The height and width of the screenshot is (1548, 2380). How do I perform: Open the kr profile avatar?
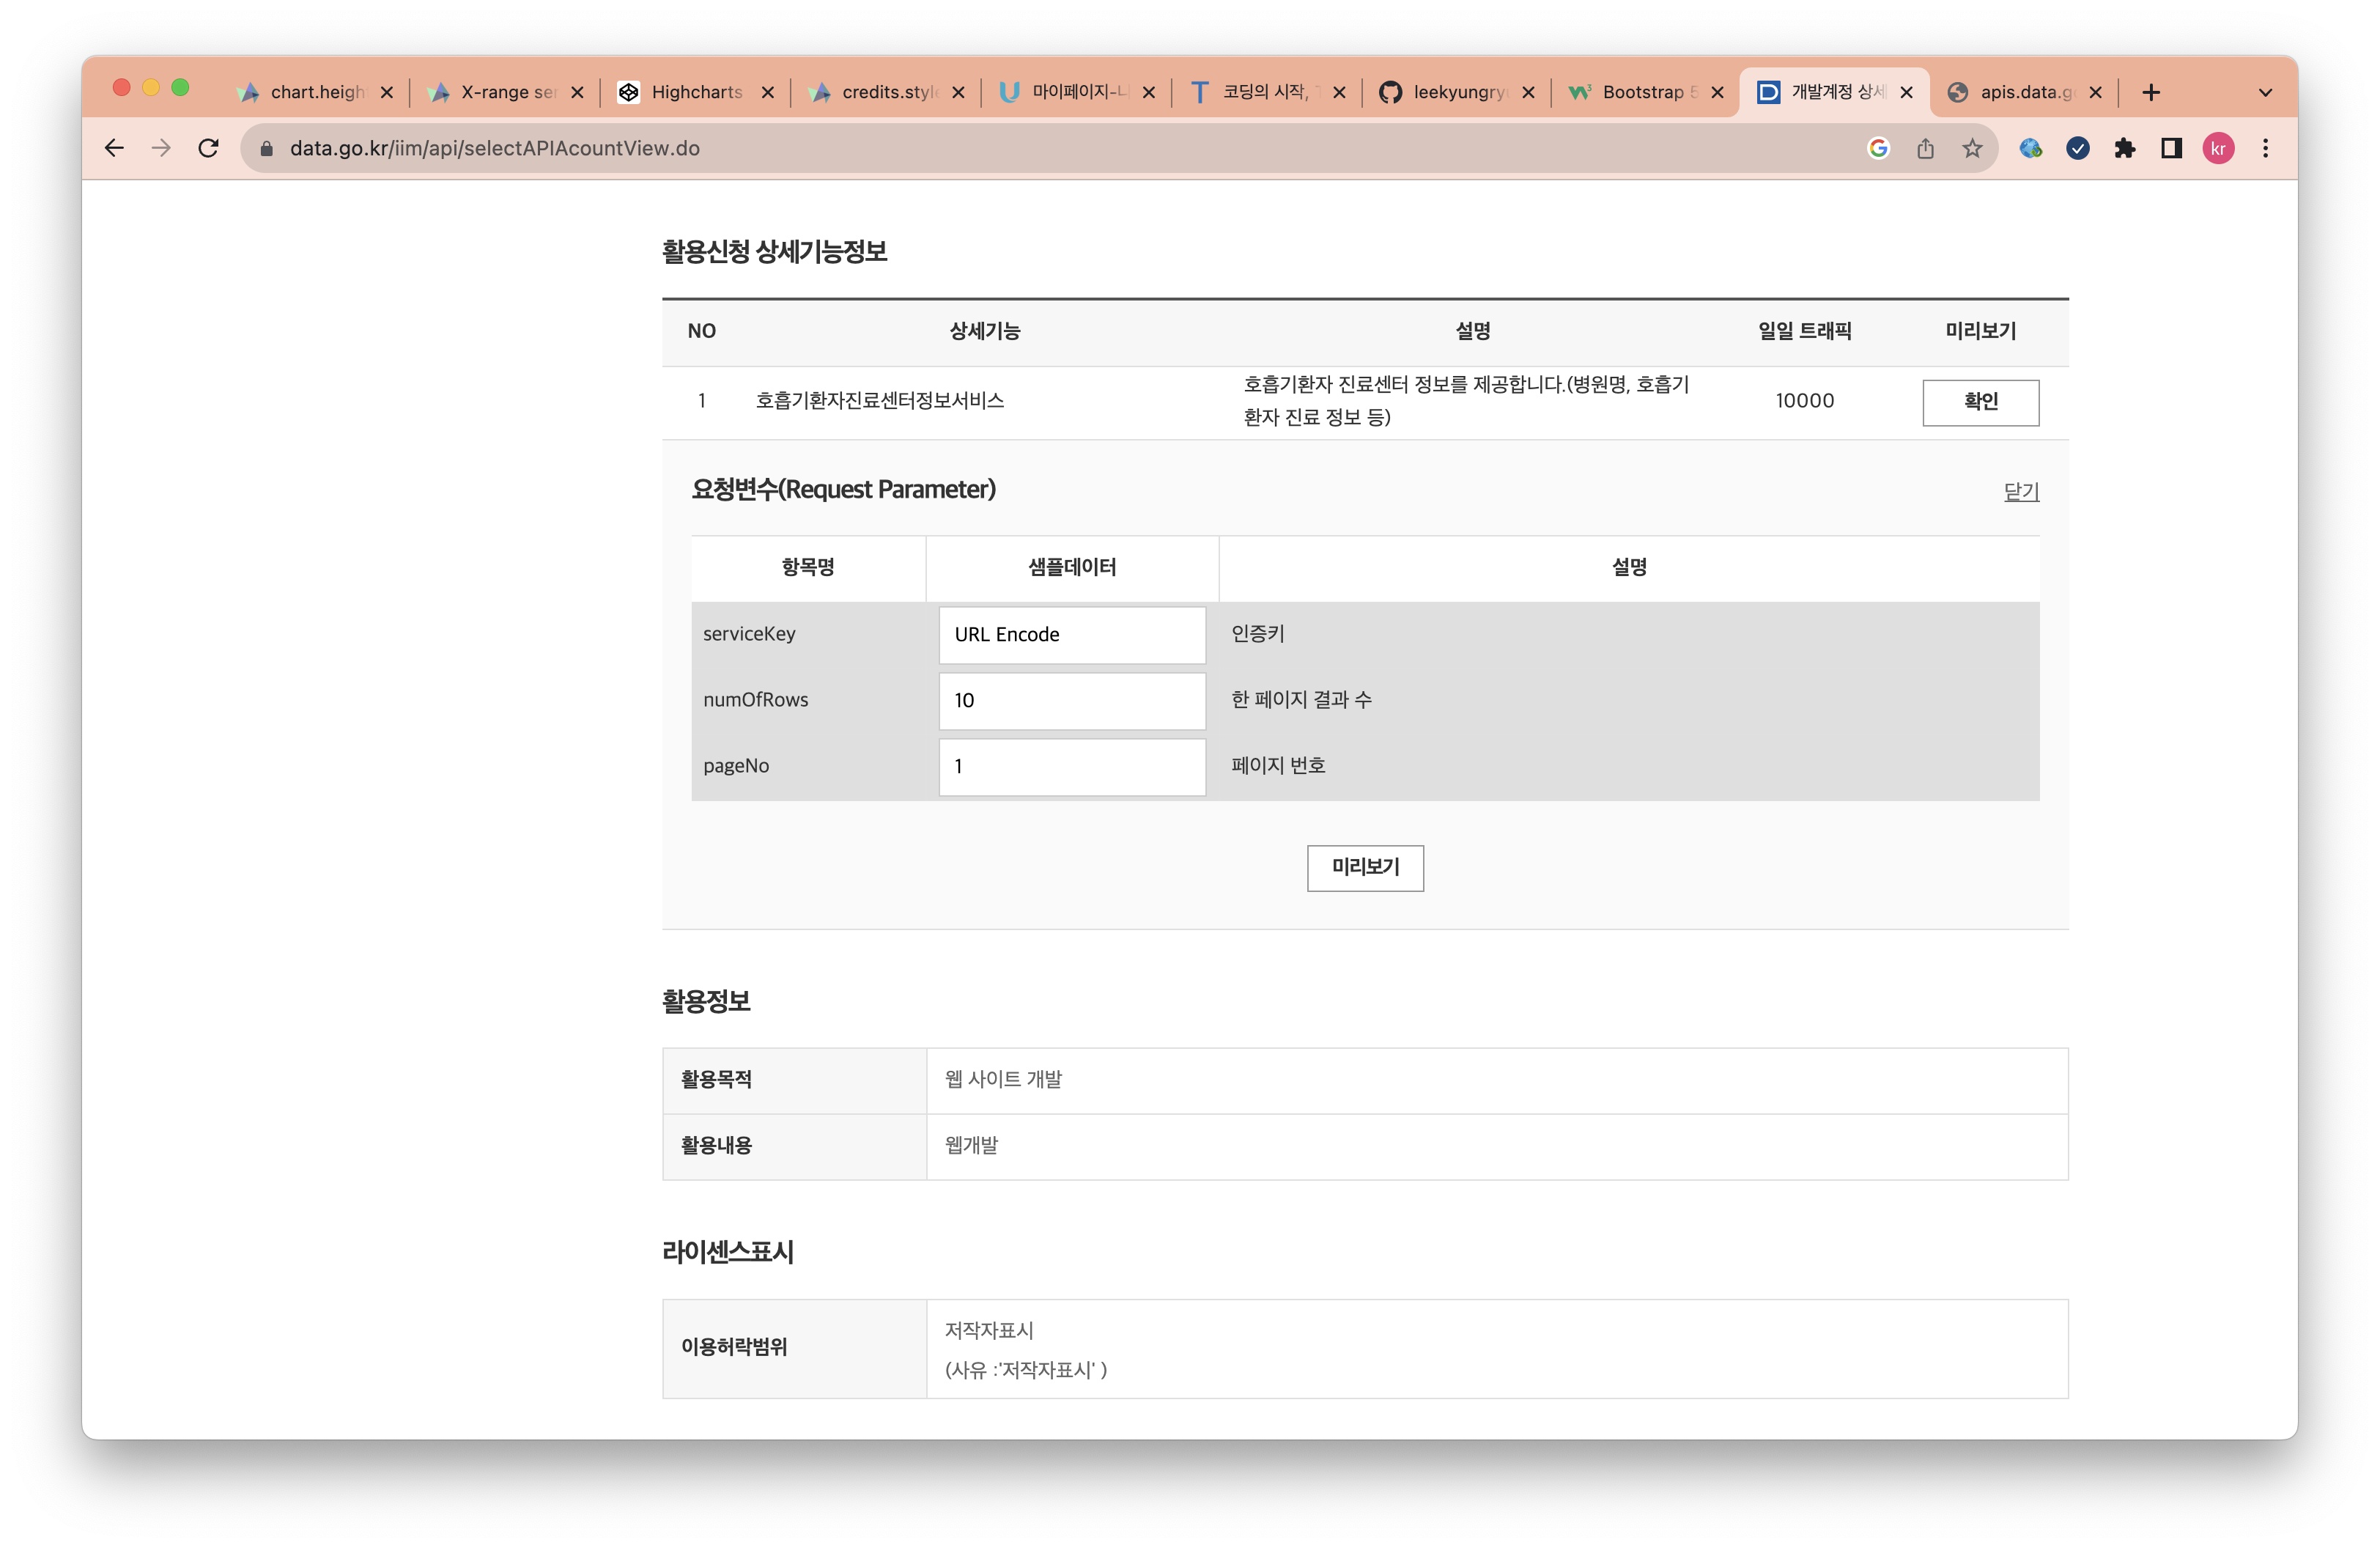[2218, 148]
